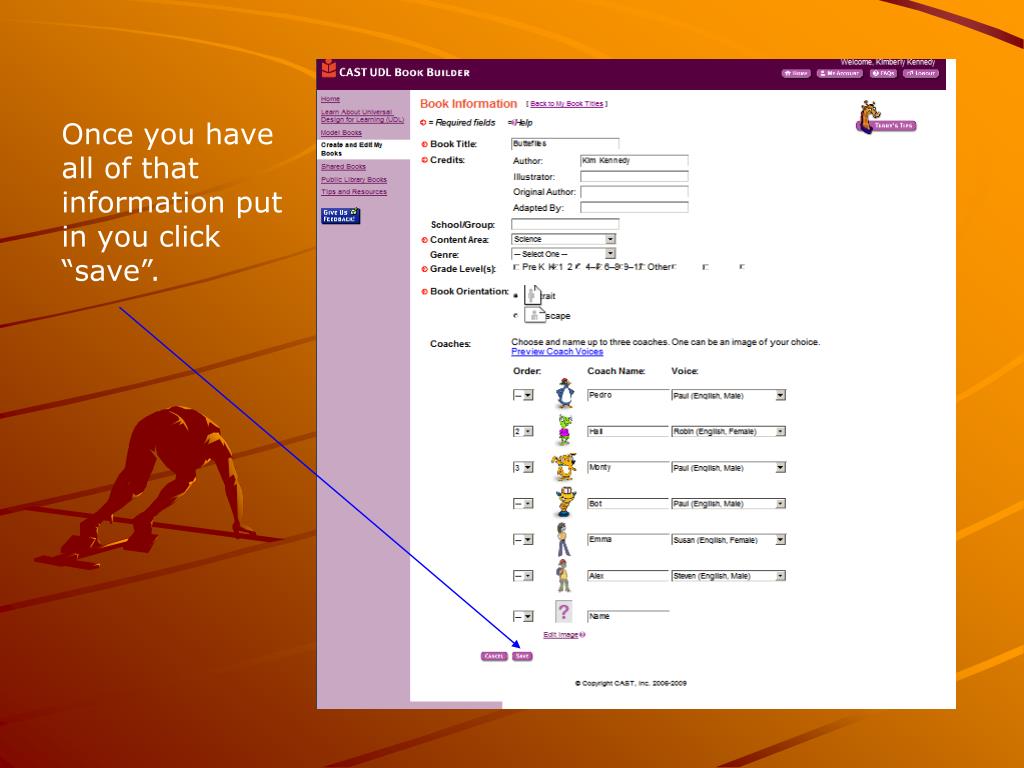Click the Back to My Book Titles link
The width and height of the screenshot is (1024, 768).
pyautogui.click(x=566, y=104)
